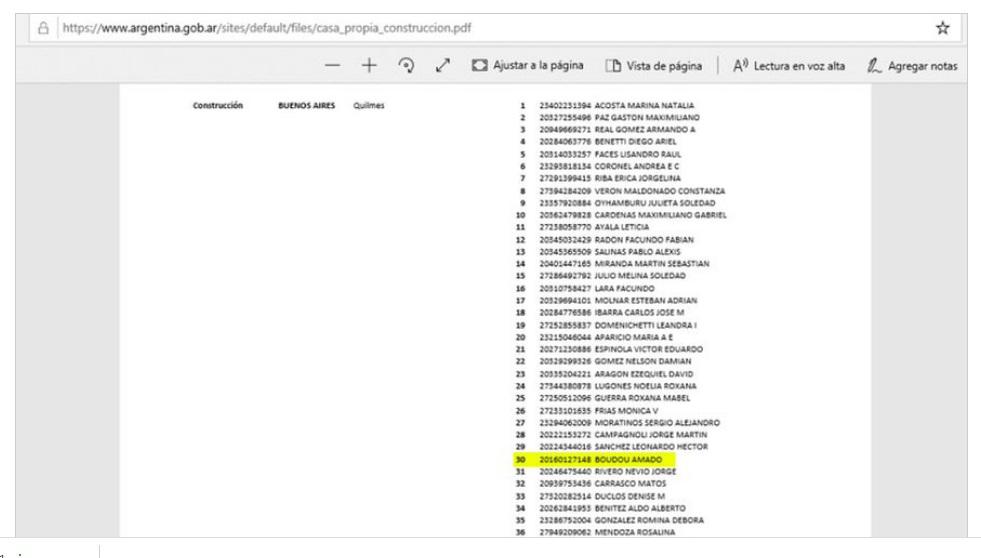Screen dimensions: 981x558
Task: Click name DOMENICHETTI LEANDRA I
Action: (646, 325)
